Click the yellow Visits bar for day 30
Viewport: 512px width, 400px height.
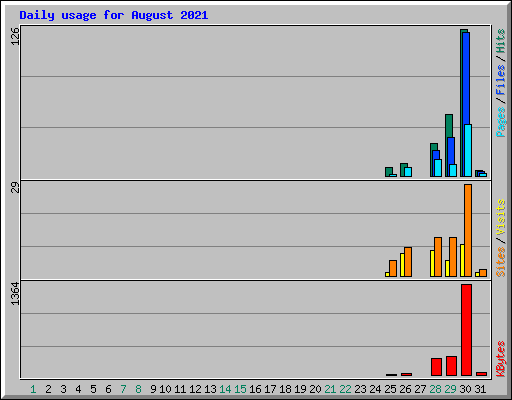pos(462,260)
